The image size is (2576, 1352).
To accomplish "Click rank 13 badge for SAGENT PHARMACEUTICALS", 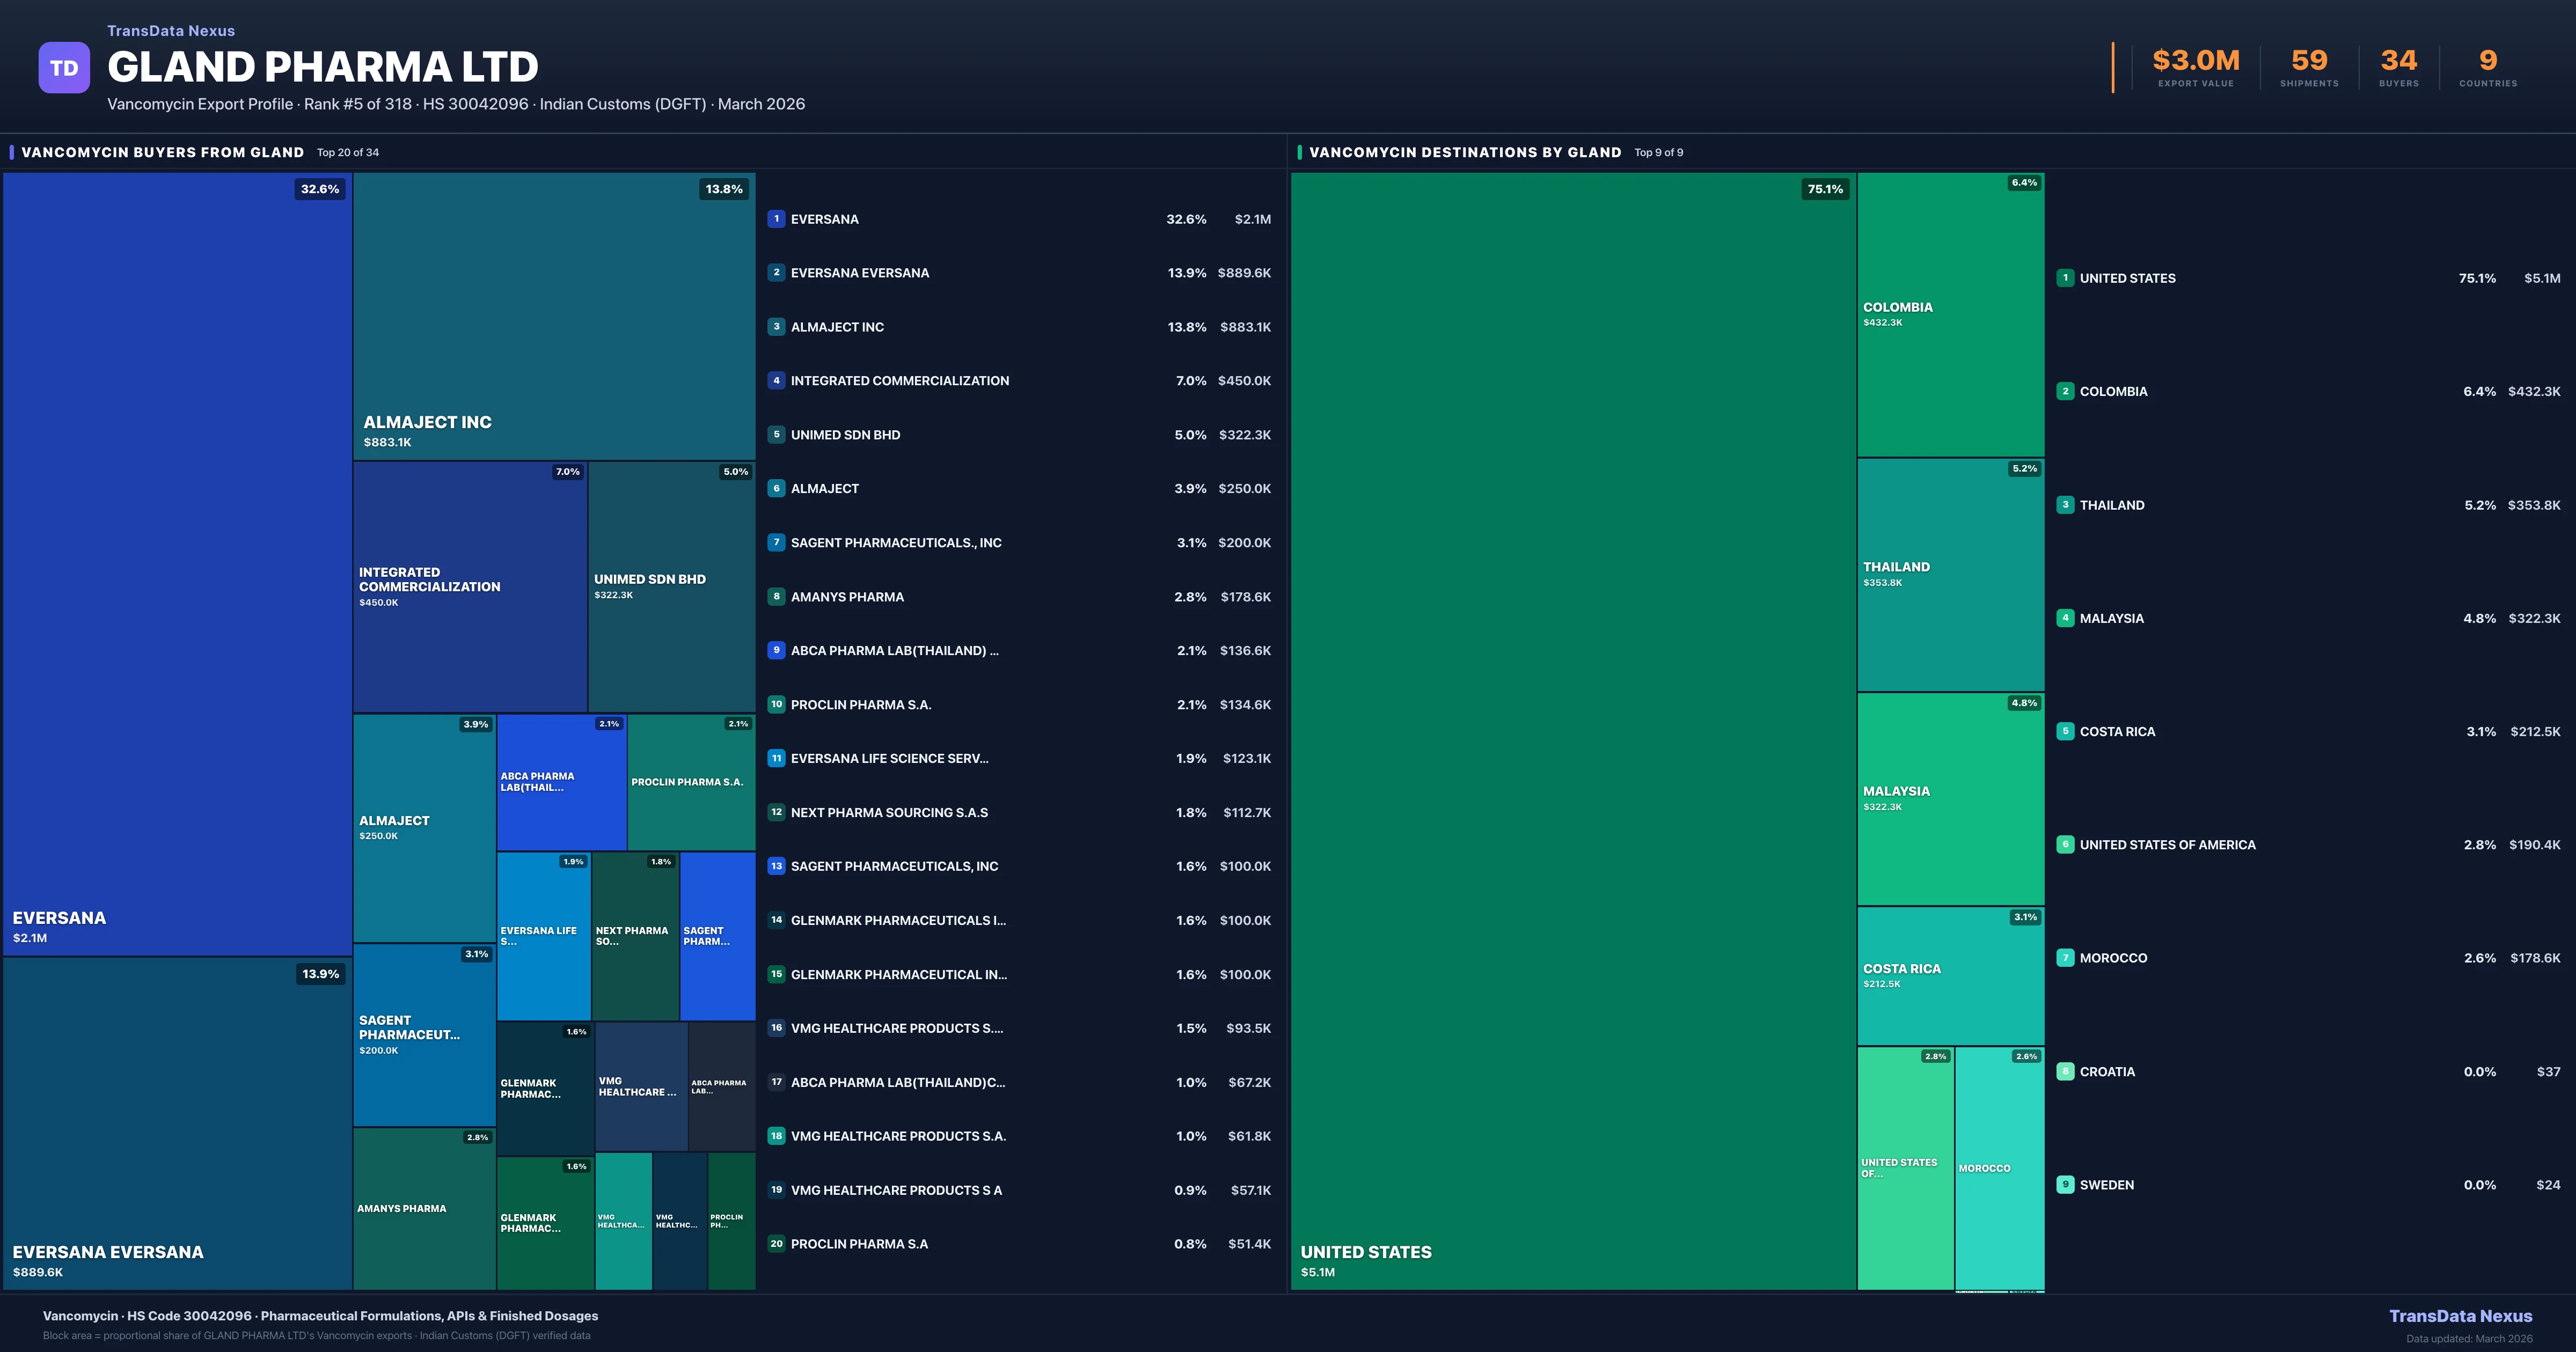I will (776, 866).
